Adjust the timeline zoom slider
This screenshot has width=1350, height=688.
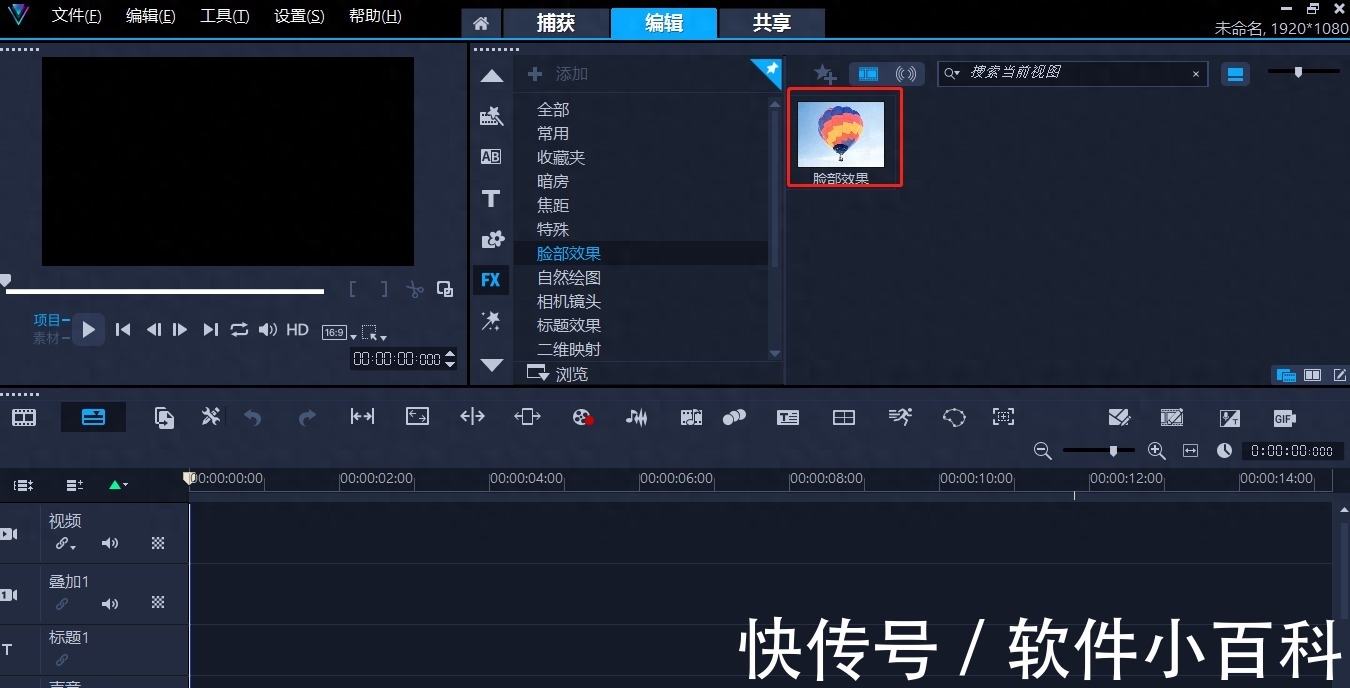pos(1113,451)
